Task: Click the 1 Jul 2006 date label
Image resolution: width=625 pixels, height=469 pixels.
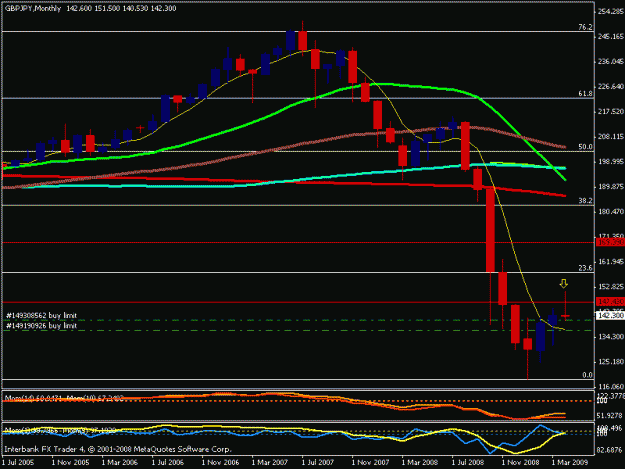Action: point(168,462)
